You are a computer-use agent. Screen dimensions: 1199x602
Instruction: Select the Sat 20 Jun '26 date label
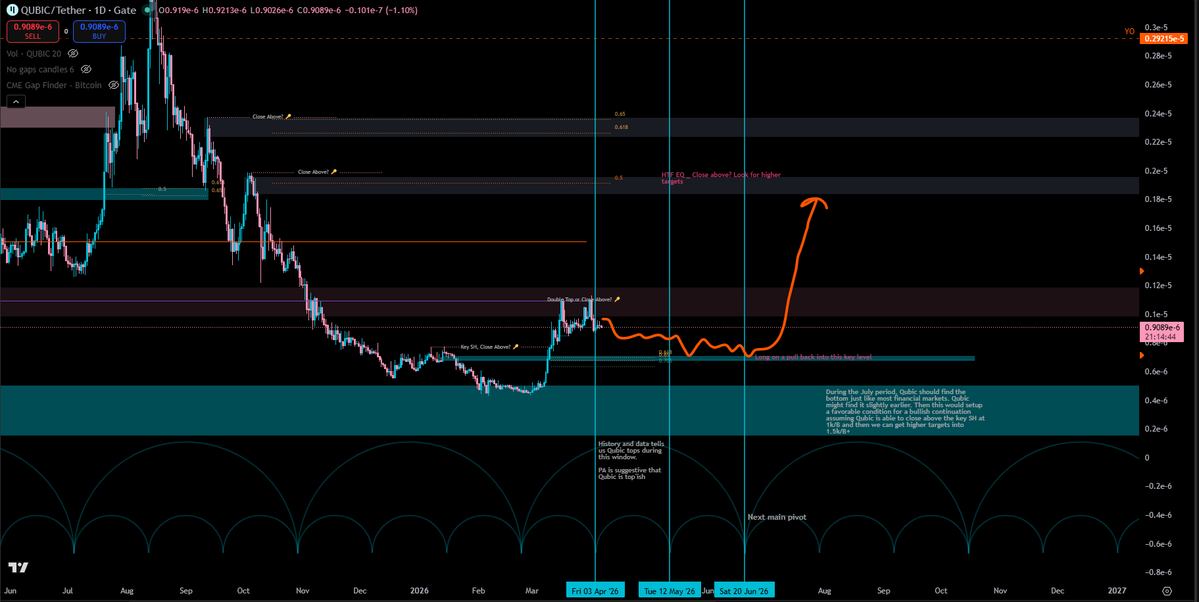(745, 591)
